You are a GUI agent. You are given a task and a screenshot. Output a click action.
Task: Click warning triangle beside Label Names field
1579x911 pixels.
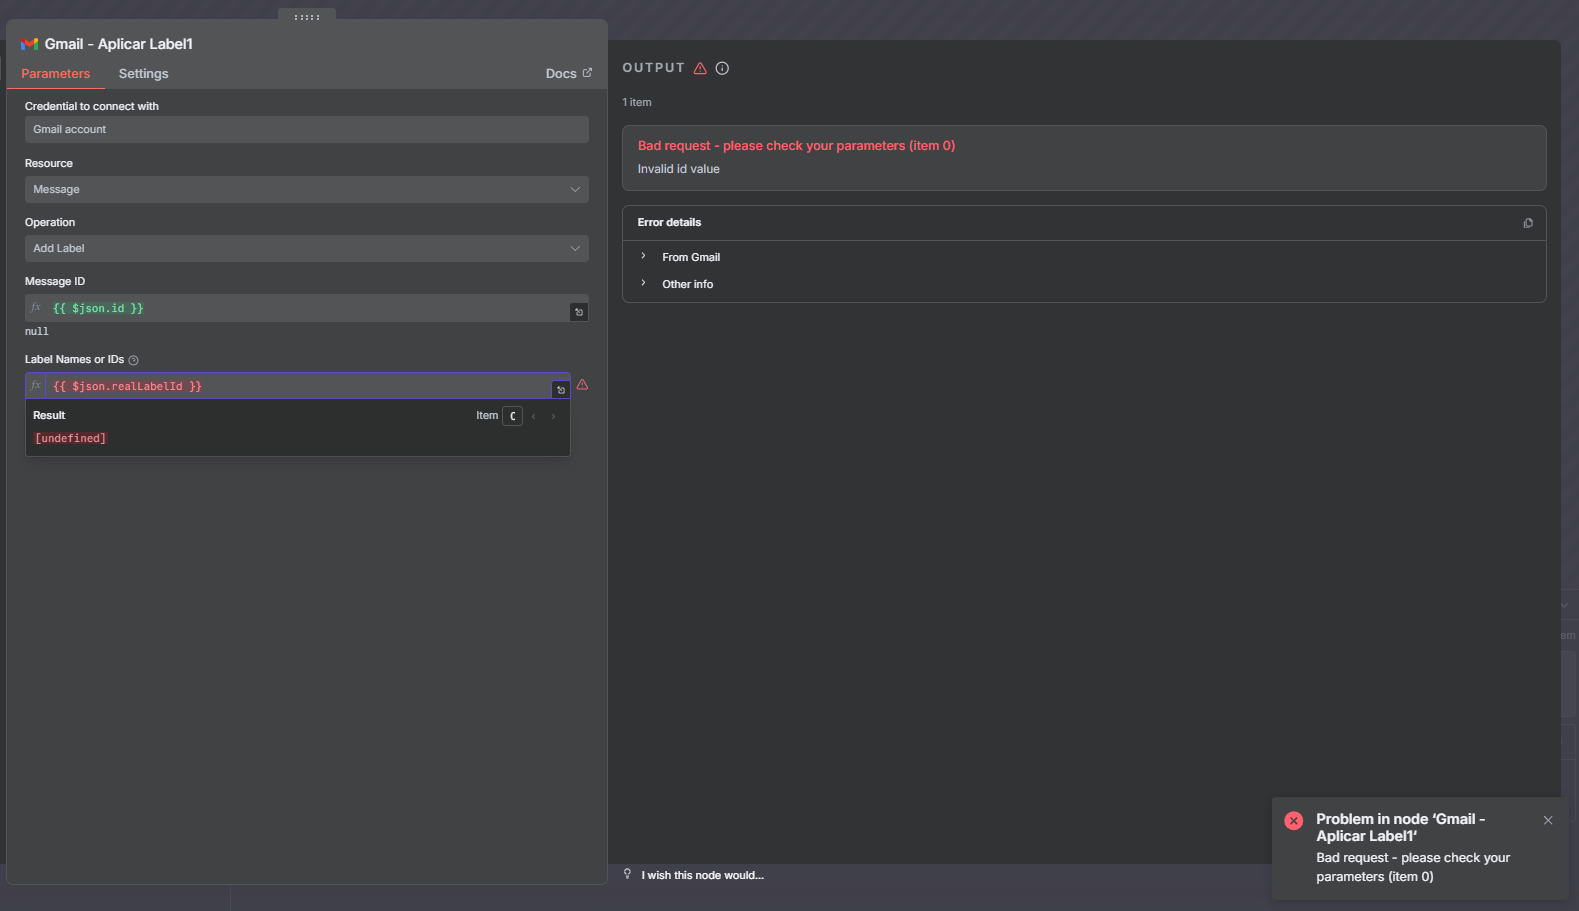pyautogui.click(x=582, y=385)
